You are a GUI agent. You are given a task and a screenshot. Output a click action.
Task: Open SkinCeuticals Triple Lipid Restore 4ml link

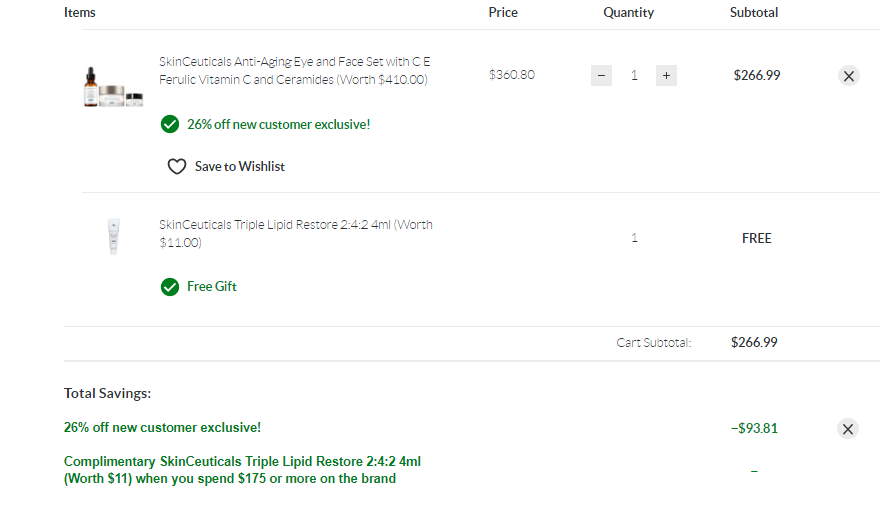295,233
